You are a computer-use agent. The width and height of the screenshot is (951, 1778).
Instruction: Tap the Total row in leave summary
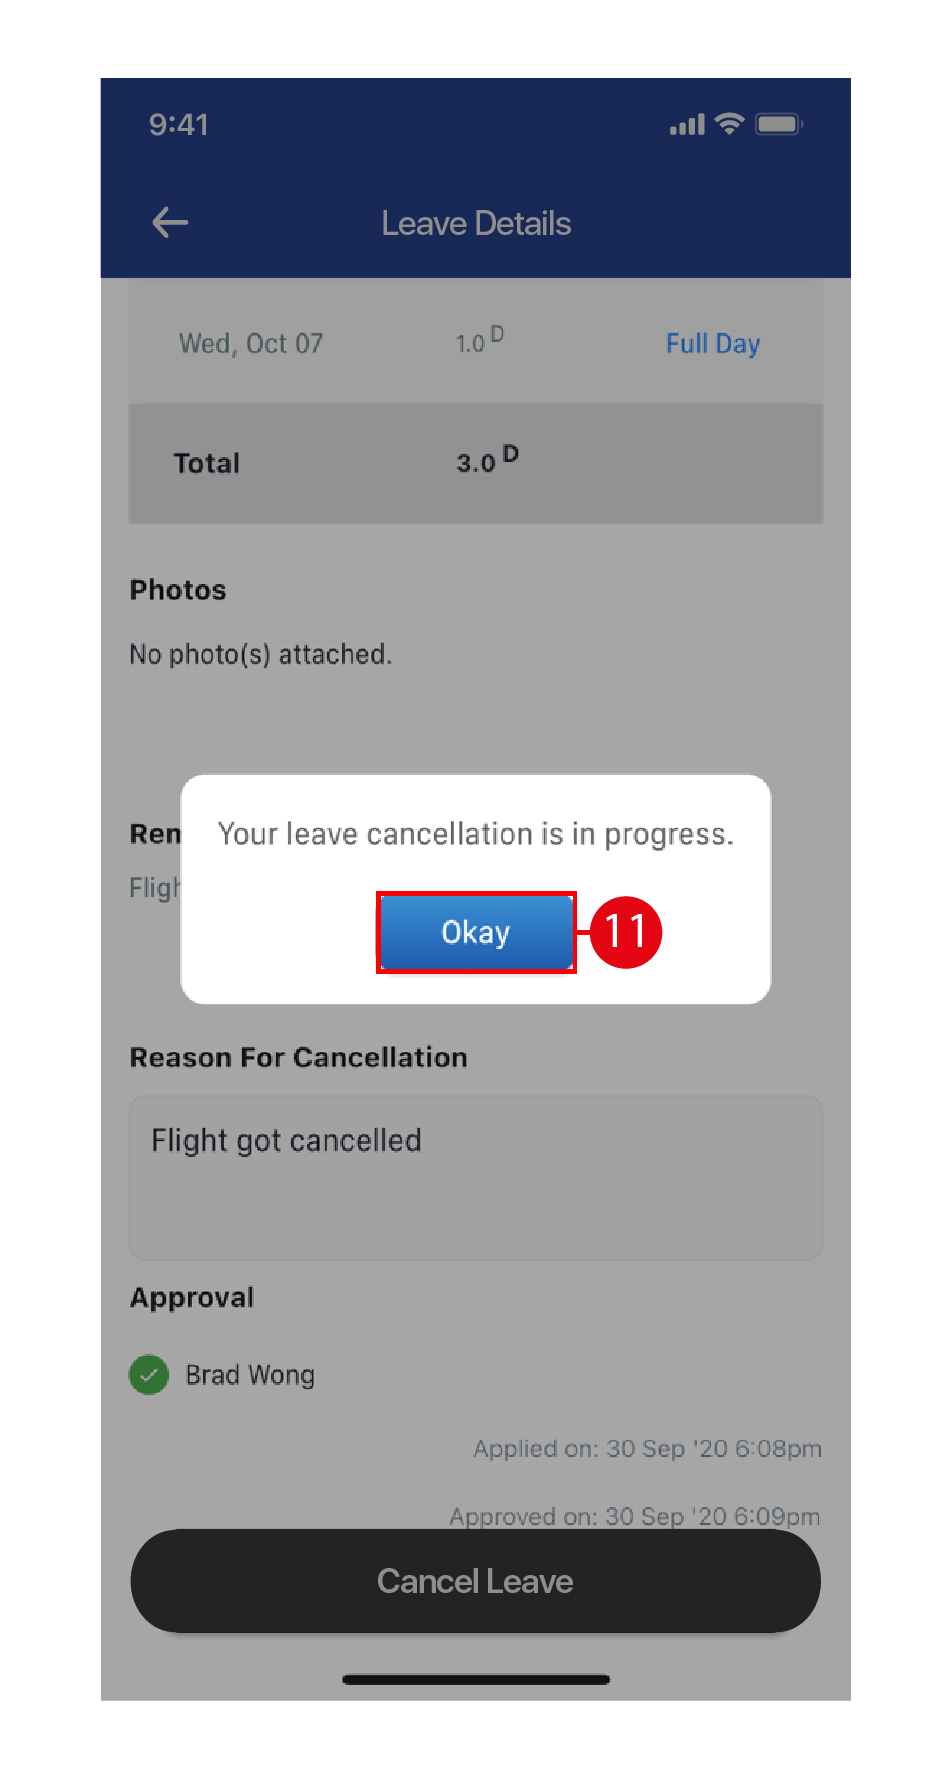[x=475, y=463]
